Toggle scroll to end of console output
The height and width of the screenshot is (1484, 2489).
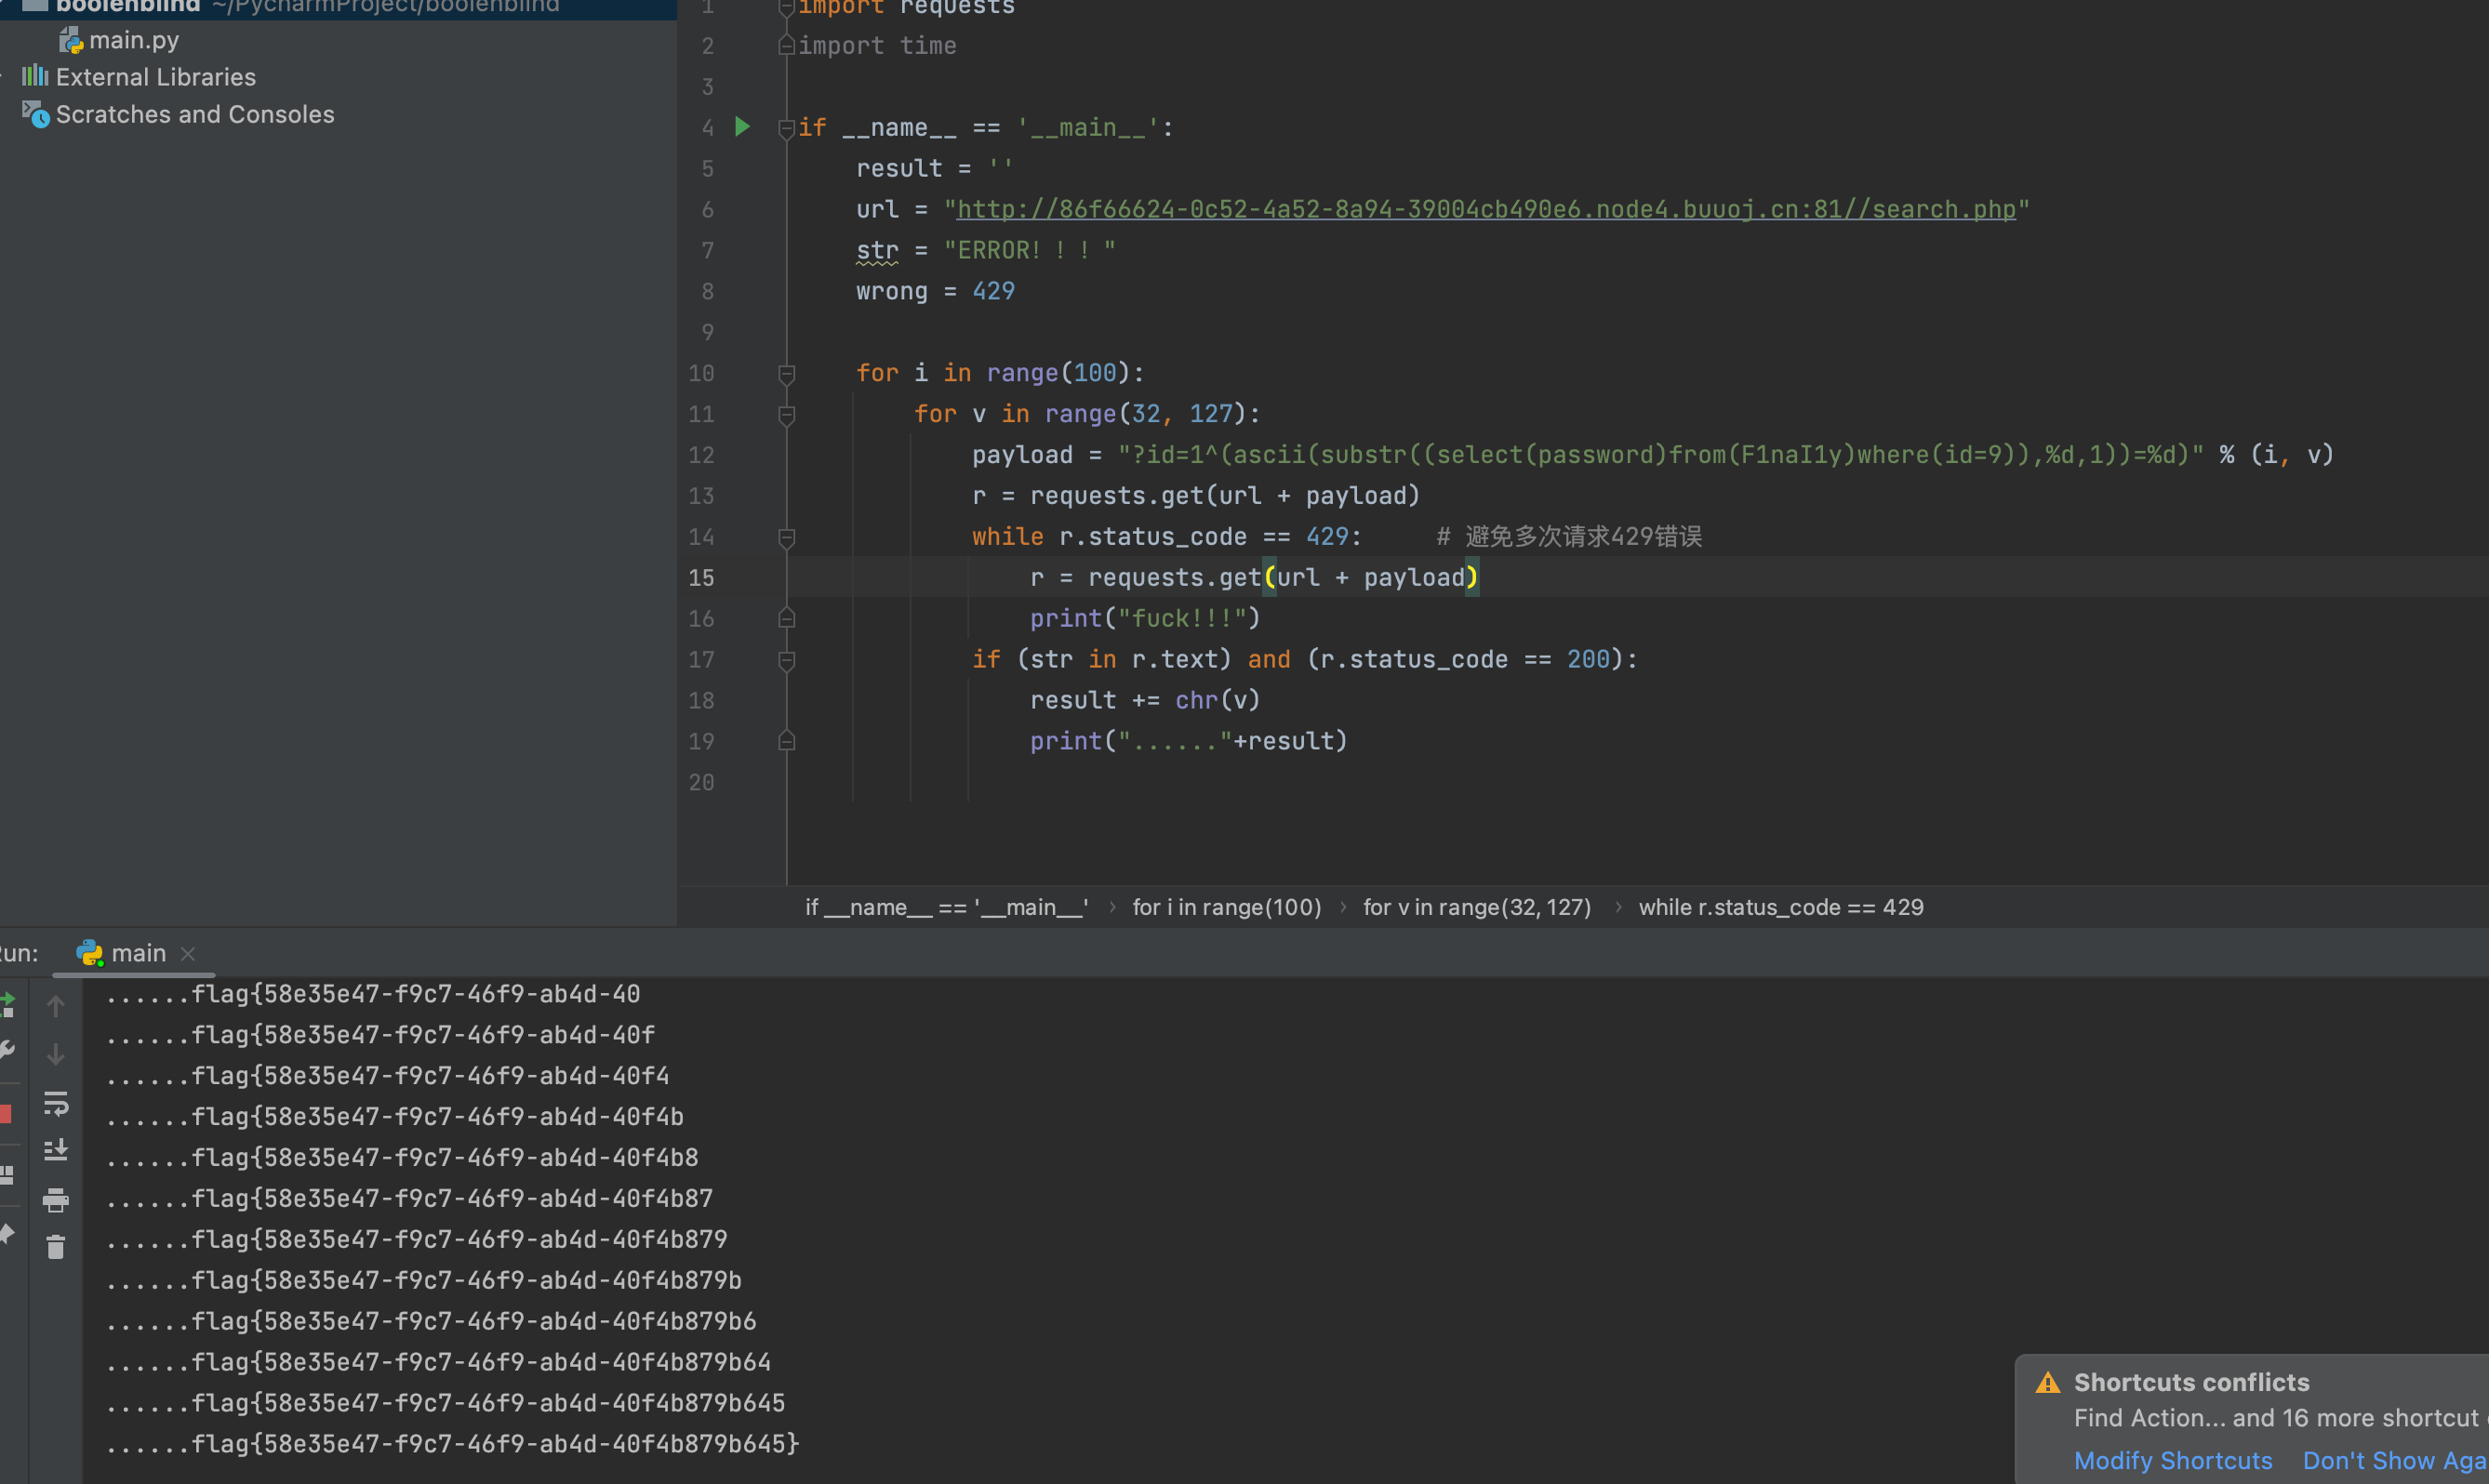click(x=56, y=1150)
